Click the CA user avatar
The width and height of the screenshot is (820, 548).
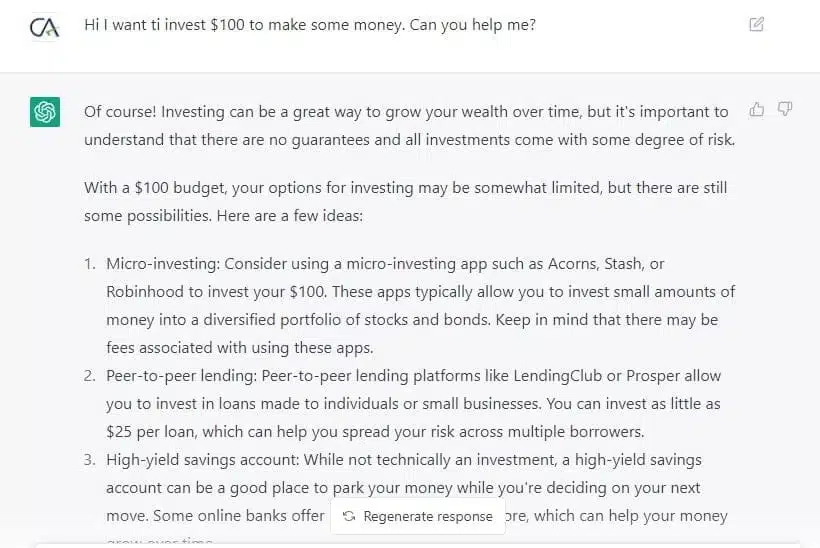coord(45,27)
